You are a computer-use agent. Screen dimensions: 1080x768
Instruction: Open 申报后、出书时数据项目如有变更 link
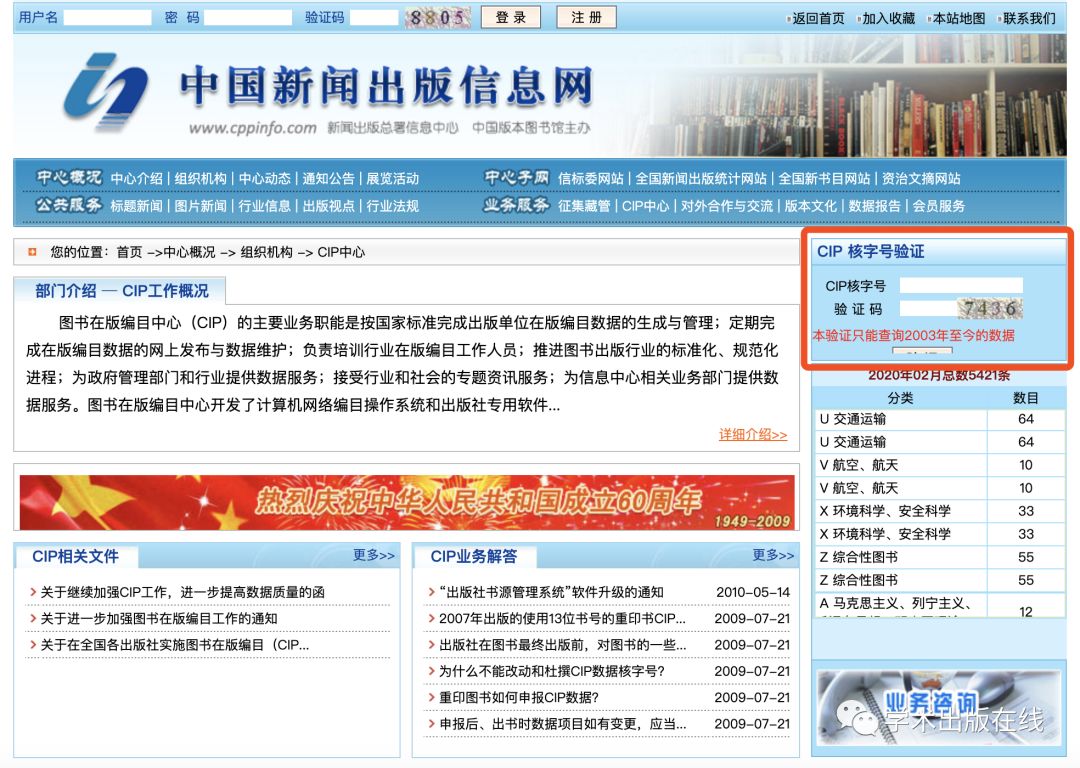tap(562, 724)
